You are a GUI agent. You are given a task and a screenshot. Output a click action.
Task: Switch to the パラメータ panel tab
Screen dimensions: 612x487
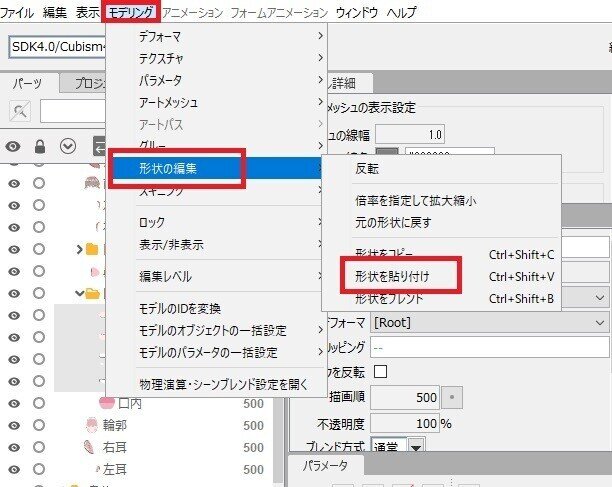click(325, 465)
